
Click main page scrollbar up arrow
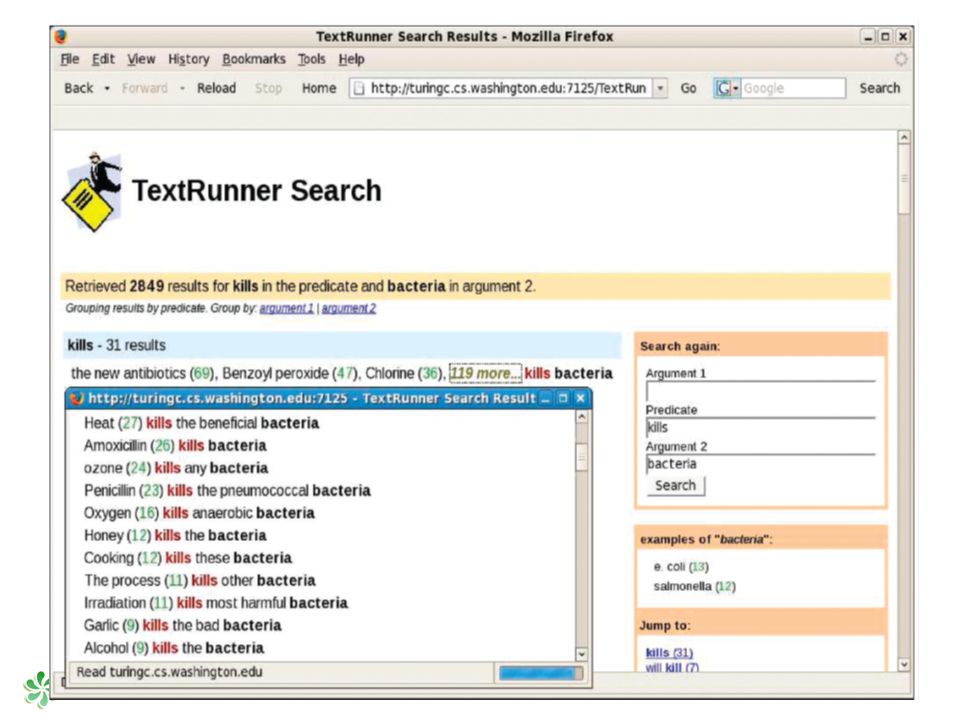pyautogui.click(x=904, y=138)
